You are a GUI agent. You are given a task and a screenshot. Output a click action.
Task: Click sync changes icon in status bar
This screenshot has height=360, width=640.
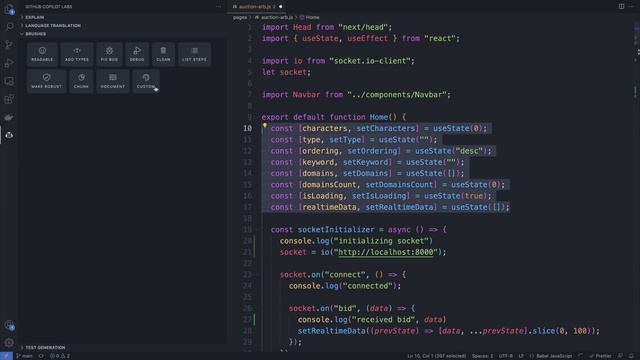click(41, 356)
